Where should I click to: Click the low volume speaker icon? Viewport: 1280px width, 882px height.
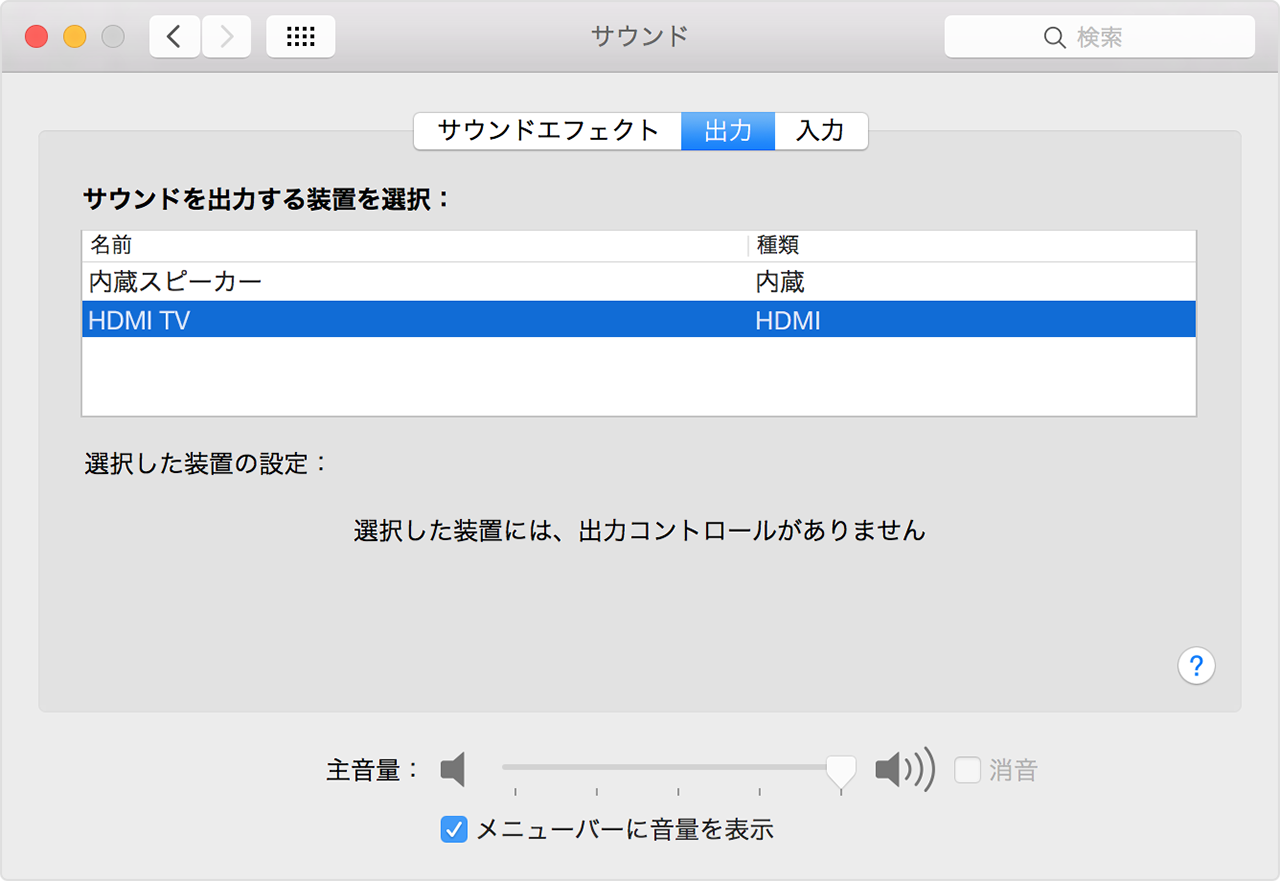pyautogui.click(x=454, y=770)
